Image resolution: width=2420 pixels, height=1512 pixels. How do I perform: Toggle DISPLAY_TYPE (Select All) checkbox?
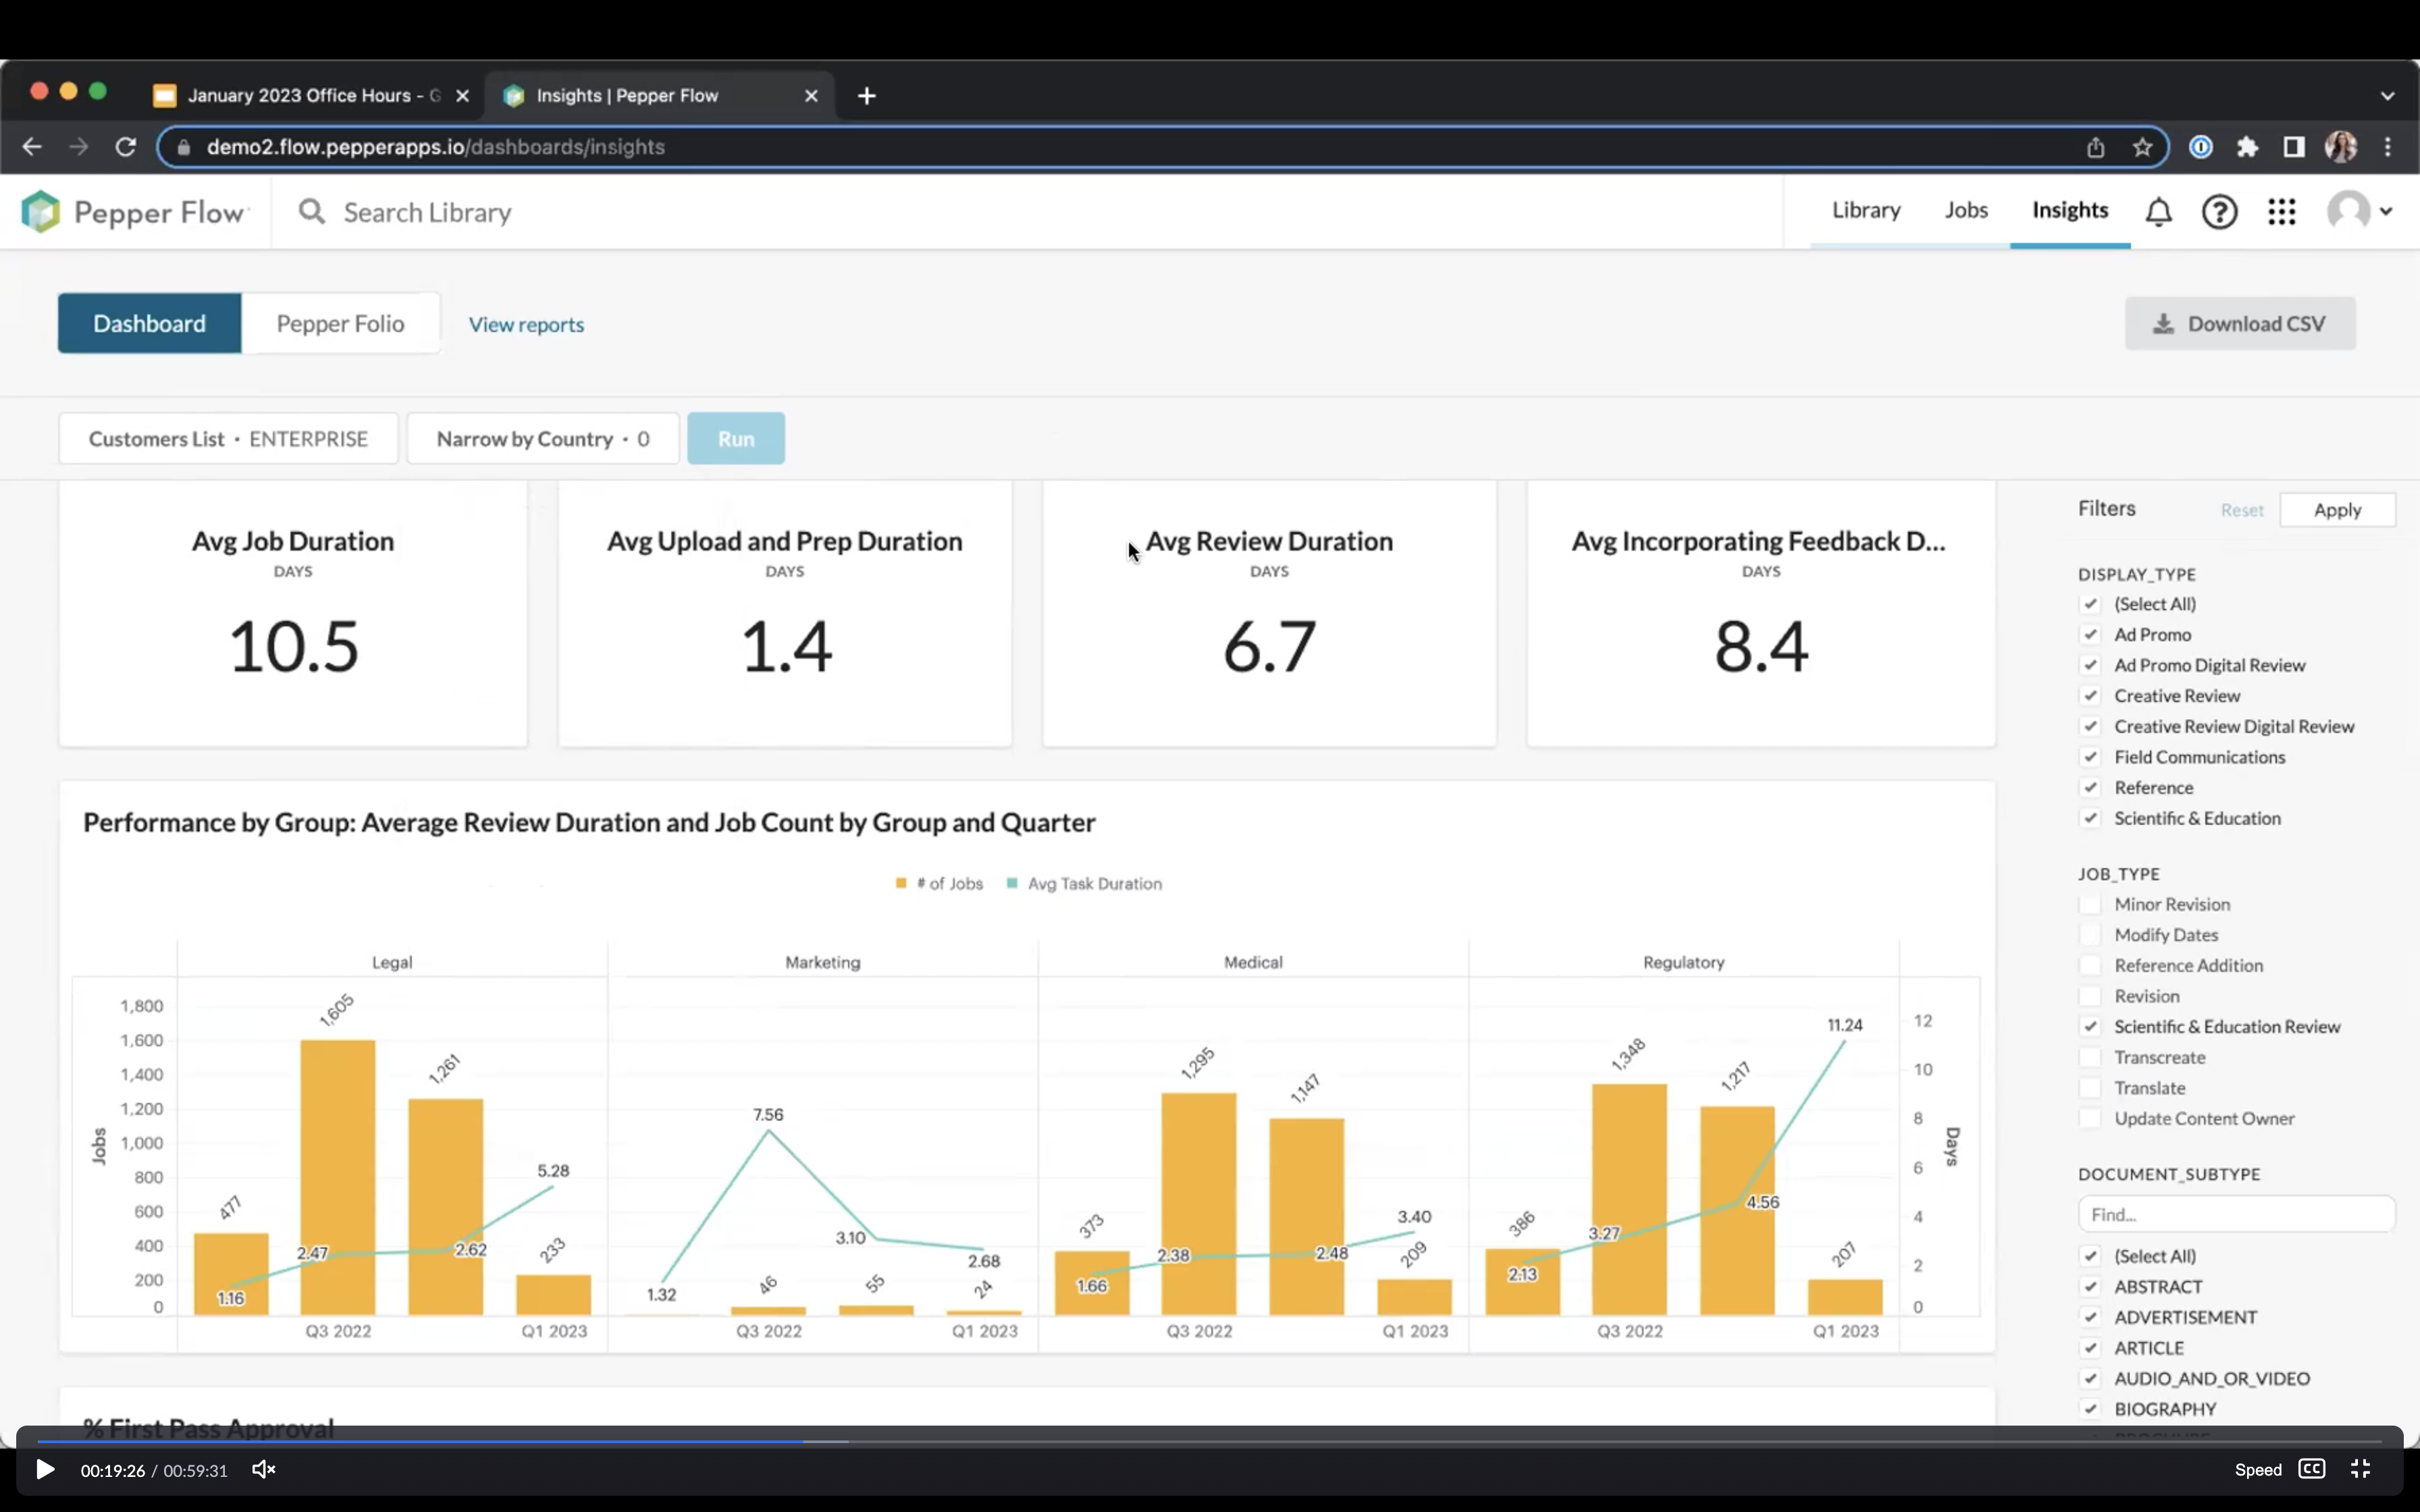pos(2089,604)
